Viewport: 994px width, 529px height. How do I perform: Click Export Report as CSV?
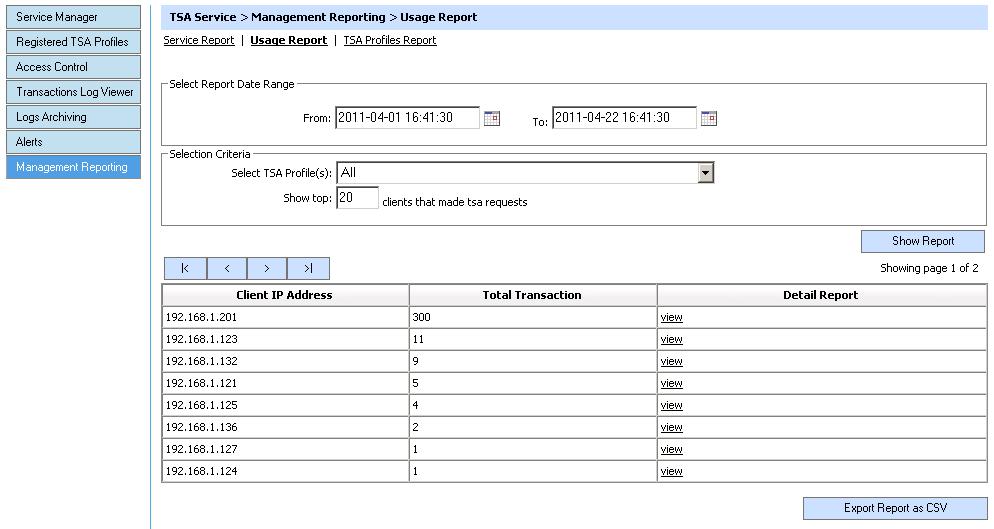pyautogui.click(x=895, y=508)
